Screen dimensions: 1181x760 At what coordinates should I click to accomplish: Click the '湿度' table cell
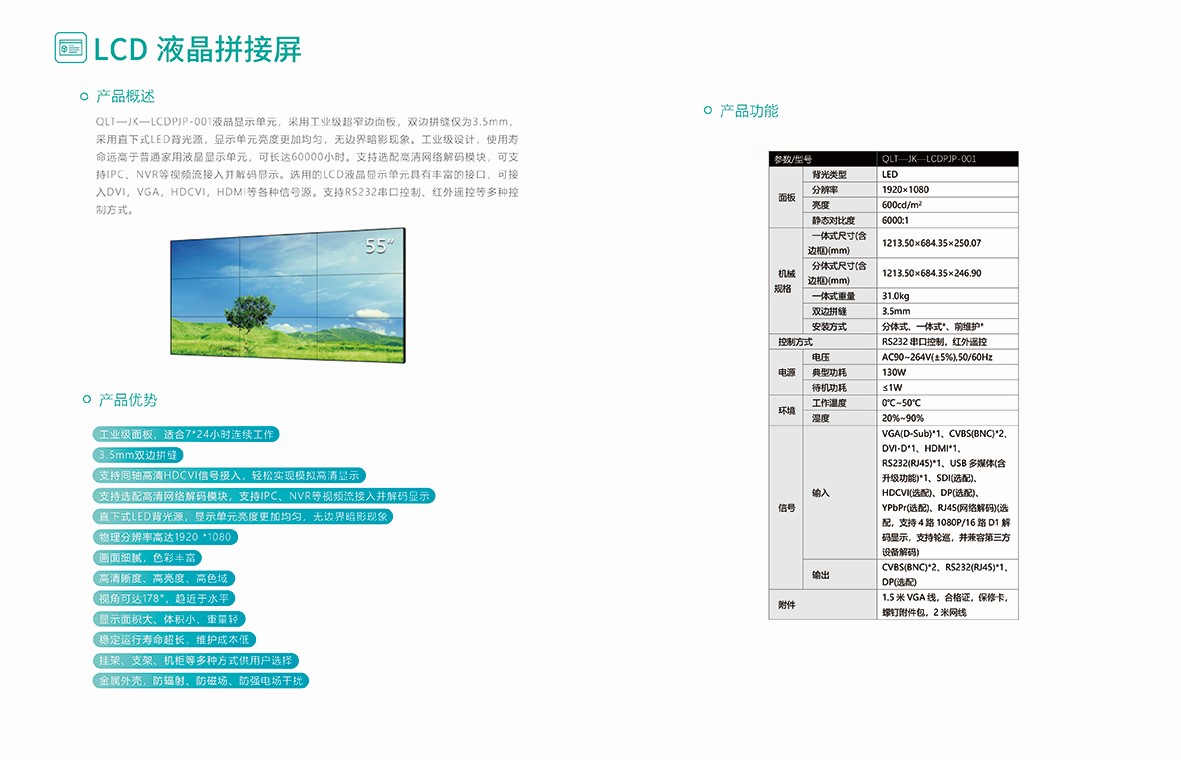[841, 418]
